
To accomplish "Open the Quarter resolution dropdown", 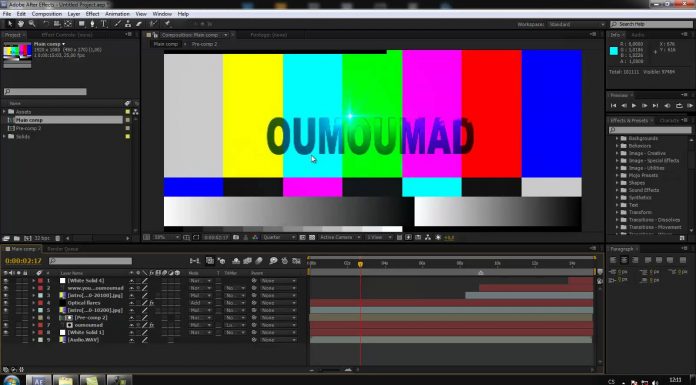I will 279,238.
